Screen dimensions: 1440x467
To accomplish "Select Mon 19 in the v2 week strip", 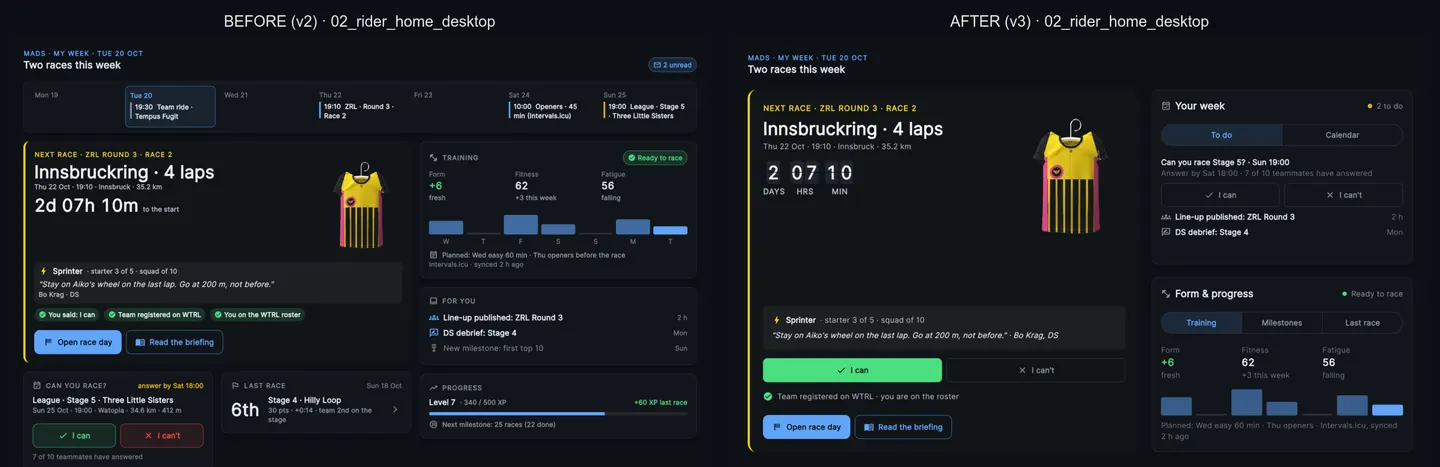I will pyautogui.click(x=46, y=95).
